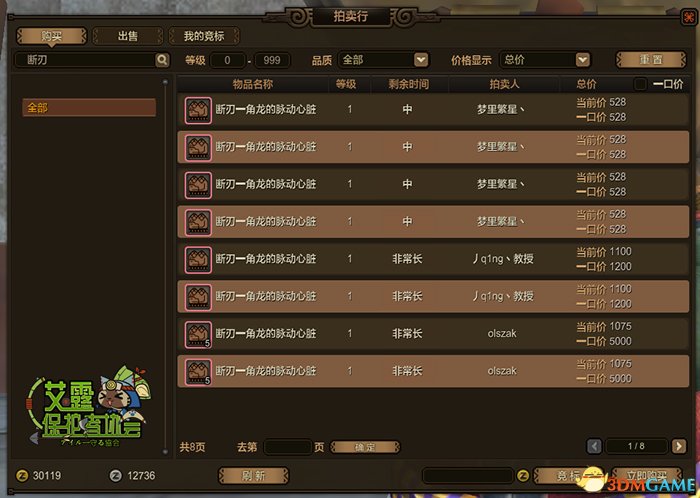The image size is (700, 498).
Task: Click the silver coin icon beside 12736
Action: 116,476
